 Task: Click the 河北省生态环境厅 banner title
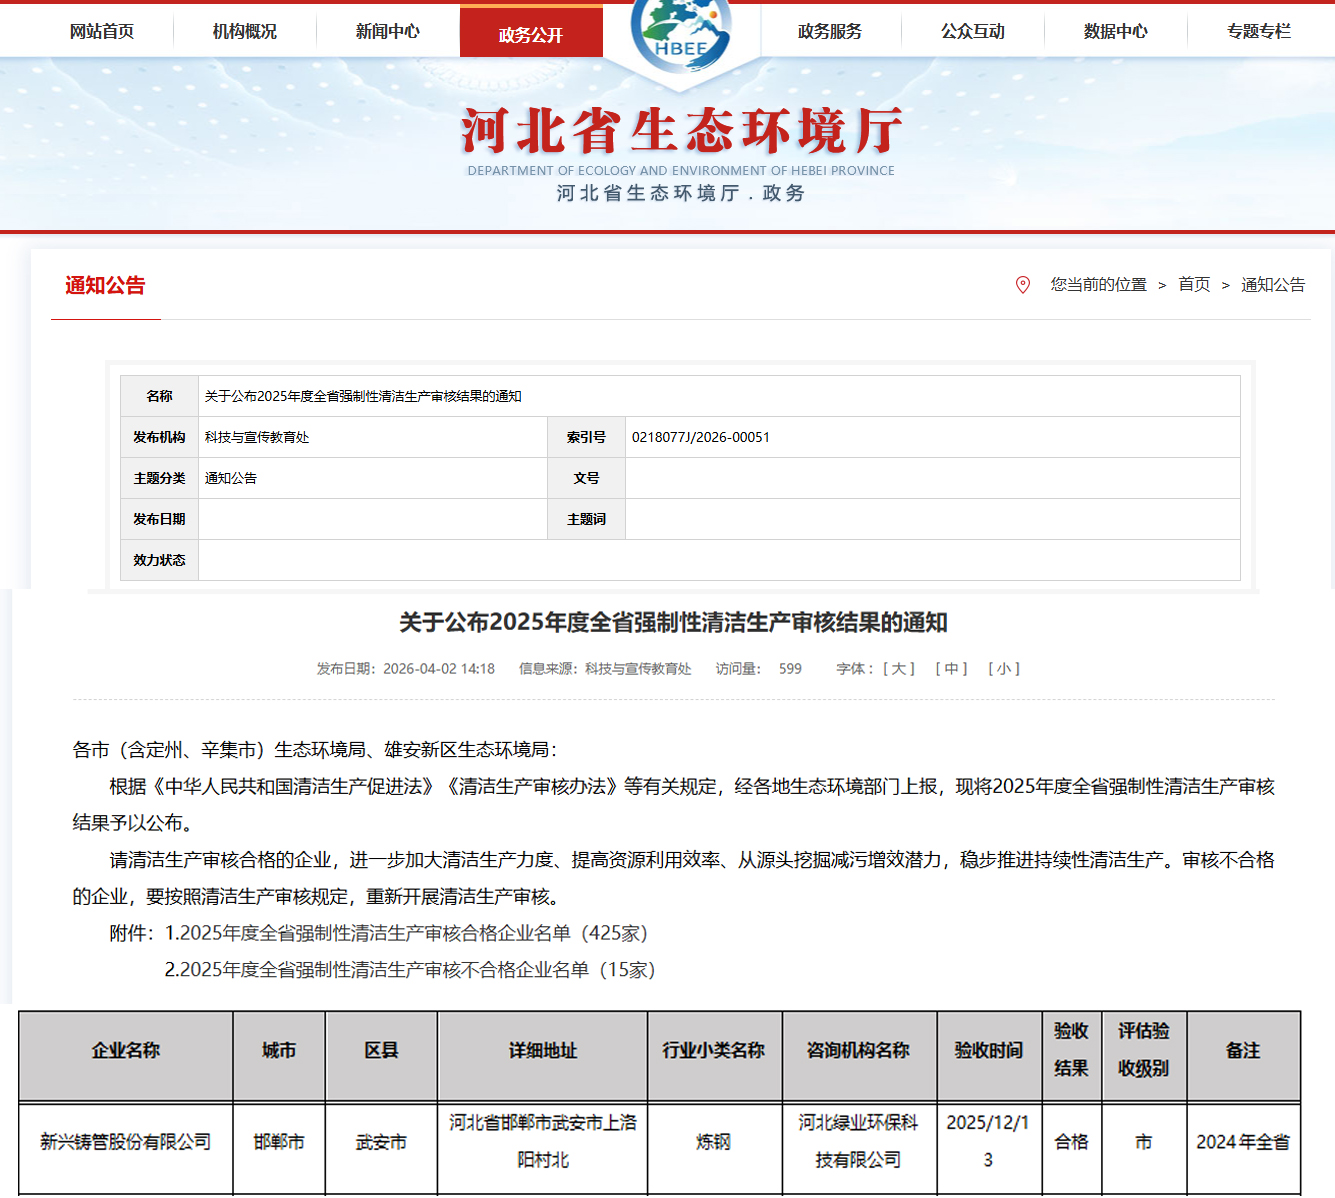681,131
